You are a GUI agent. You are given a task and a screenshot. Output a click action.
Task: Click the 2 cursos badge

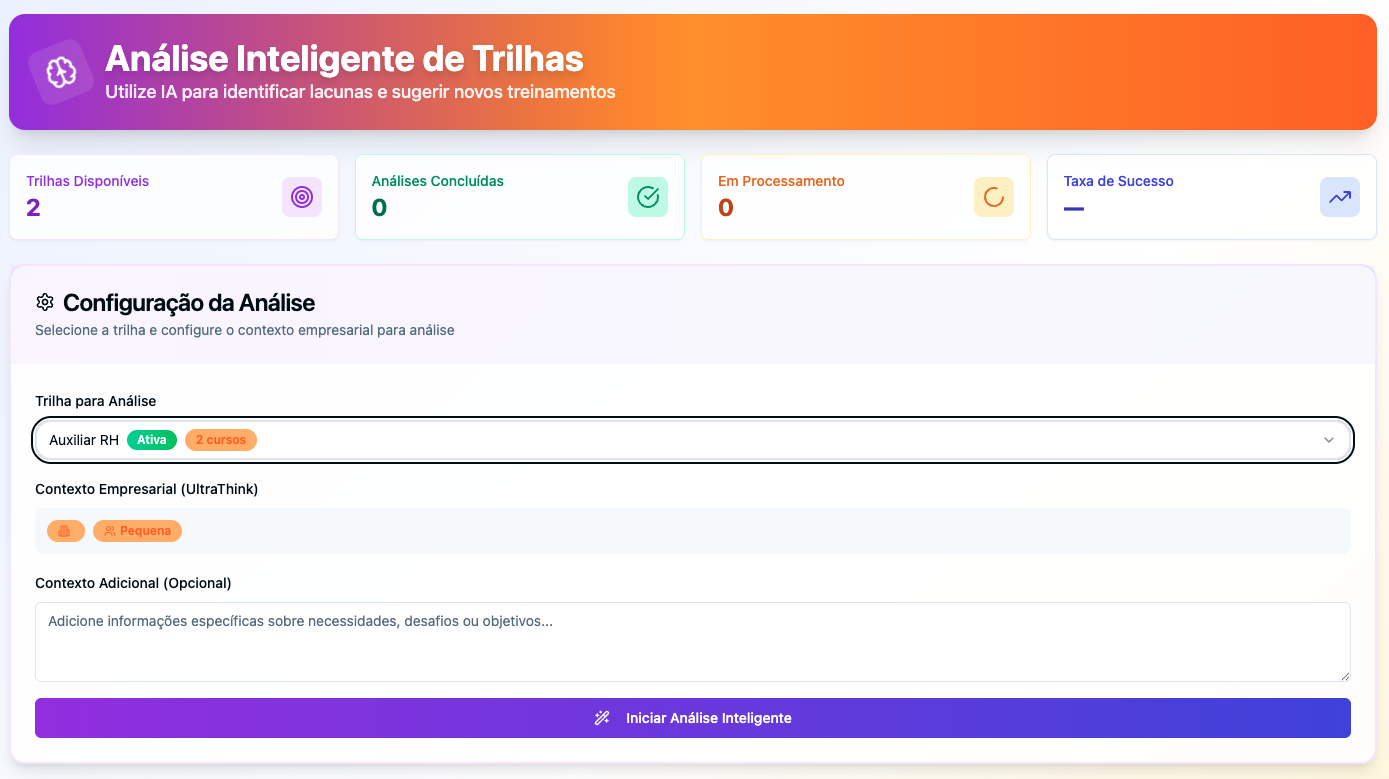click(220, 439)
